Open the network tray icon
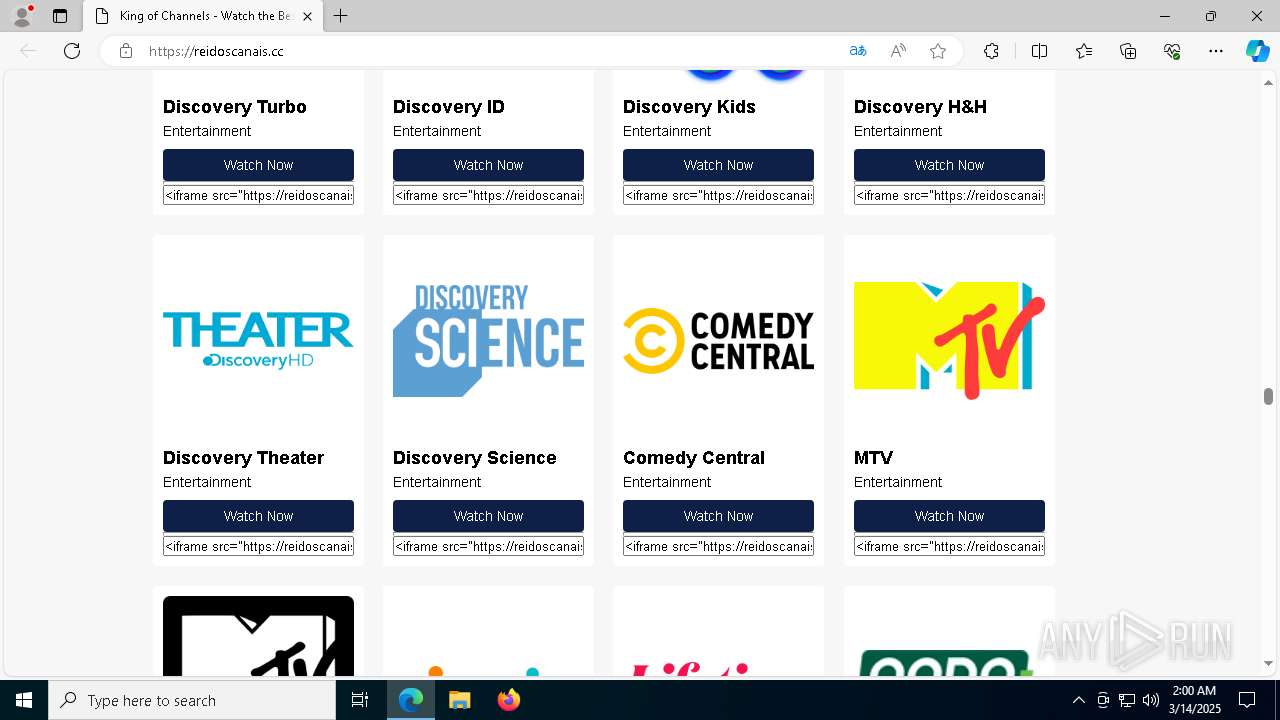This screenshot has height=720, width=1280. pos(1127,700)
